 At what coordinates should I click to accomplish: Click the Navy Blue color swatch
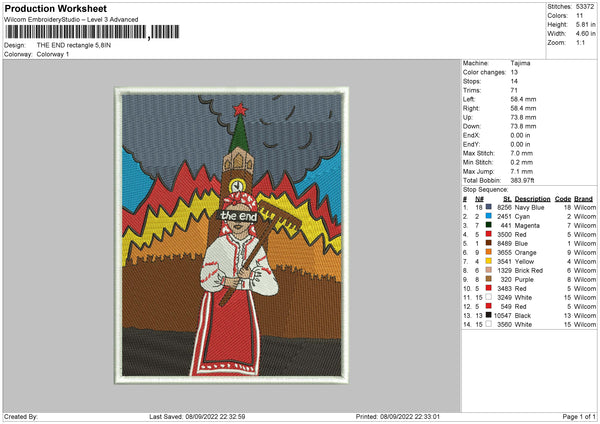pyautogui.click(x=488, y=206)
